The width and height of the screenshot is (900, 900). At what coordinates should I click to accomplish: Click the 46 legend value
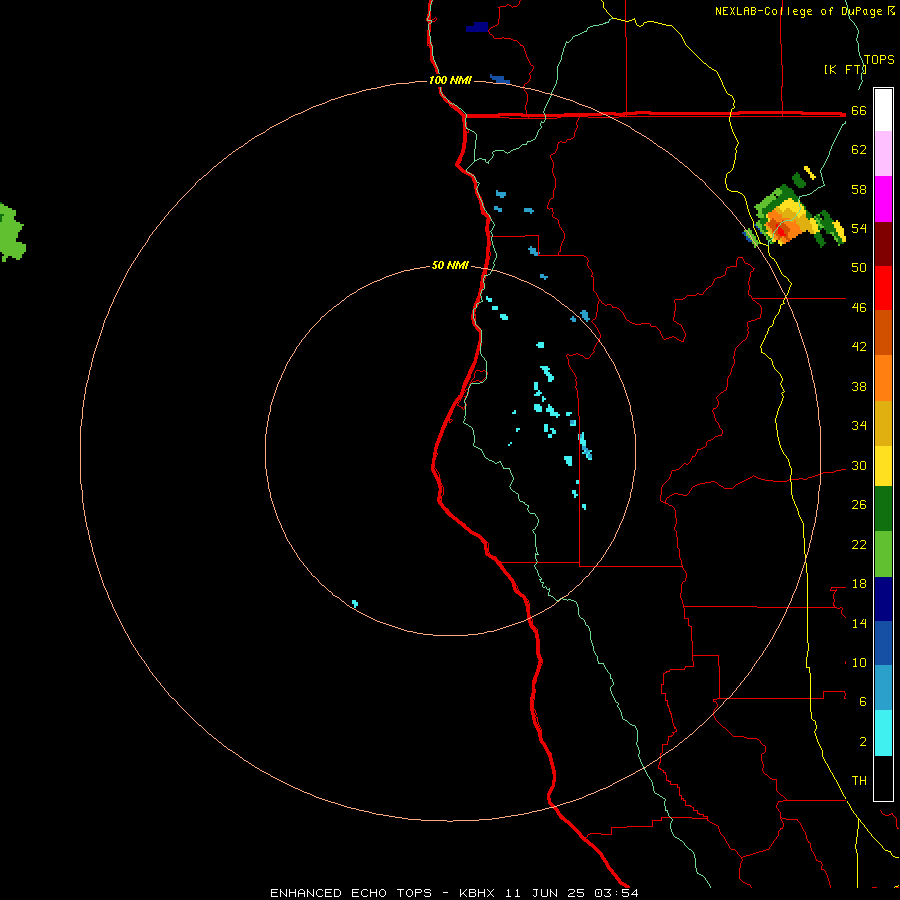[x=859, y=308]
